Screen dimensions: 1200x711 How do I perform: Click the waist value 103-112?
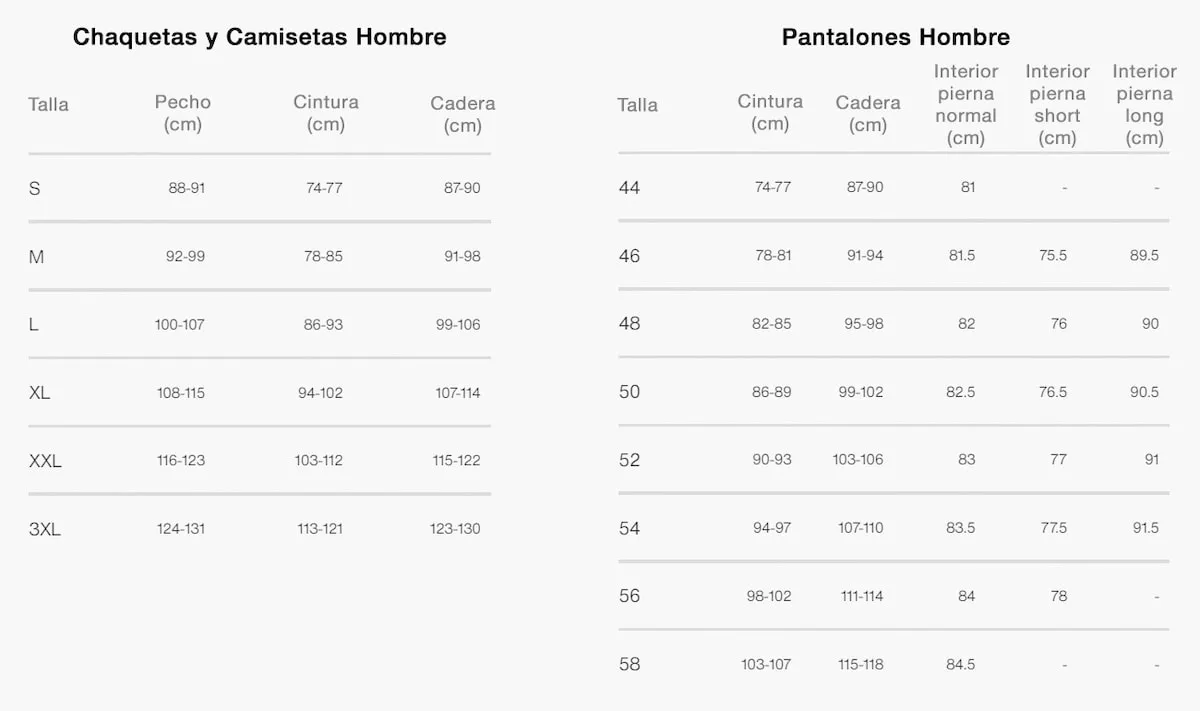(x=319, y=461)
